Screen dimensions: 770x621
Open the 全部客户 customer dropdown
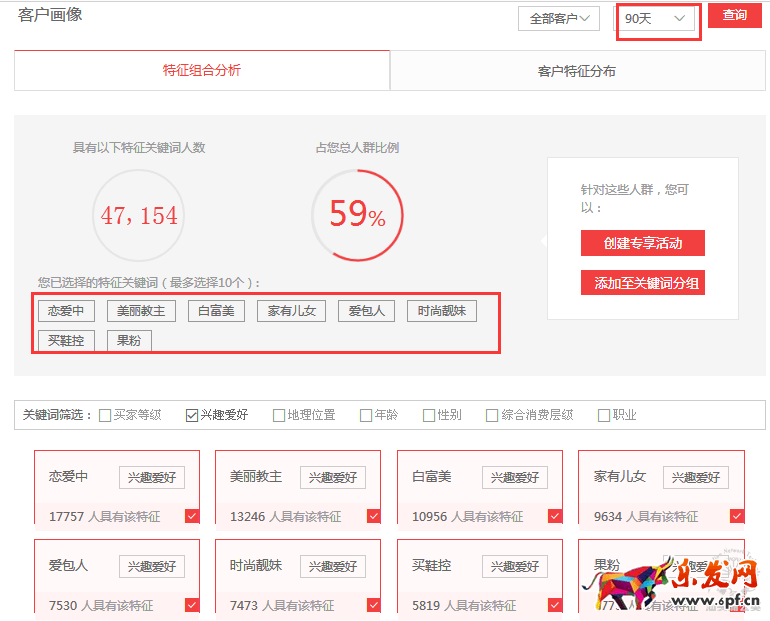(x=558, y=18)
